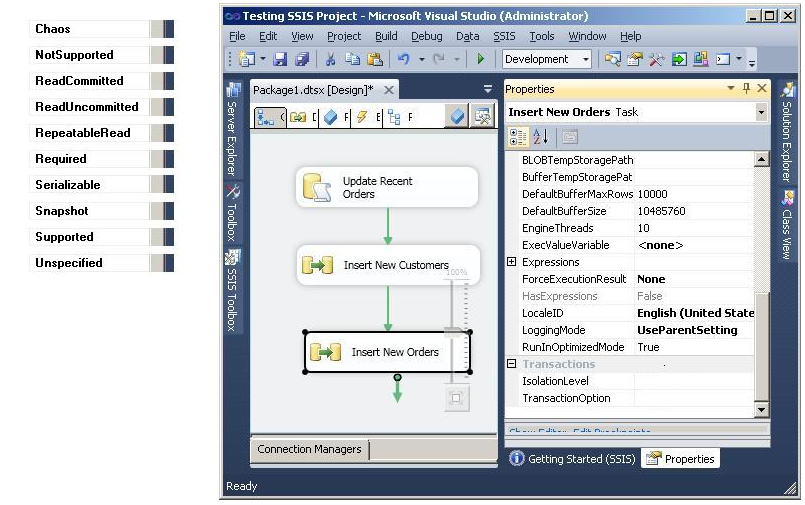The width and height of the screenshot is (805, 505).
Task: Open the Redo history dropdown arrow
Action: click(x=456, y=60)
